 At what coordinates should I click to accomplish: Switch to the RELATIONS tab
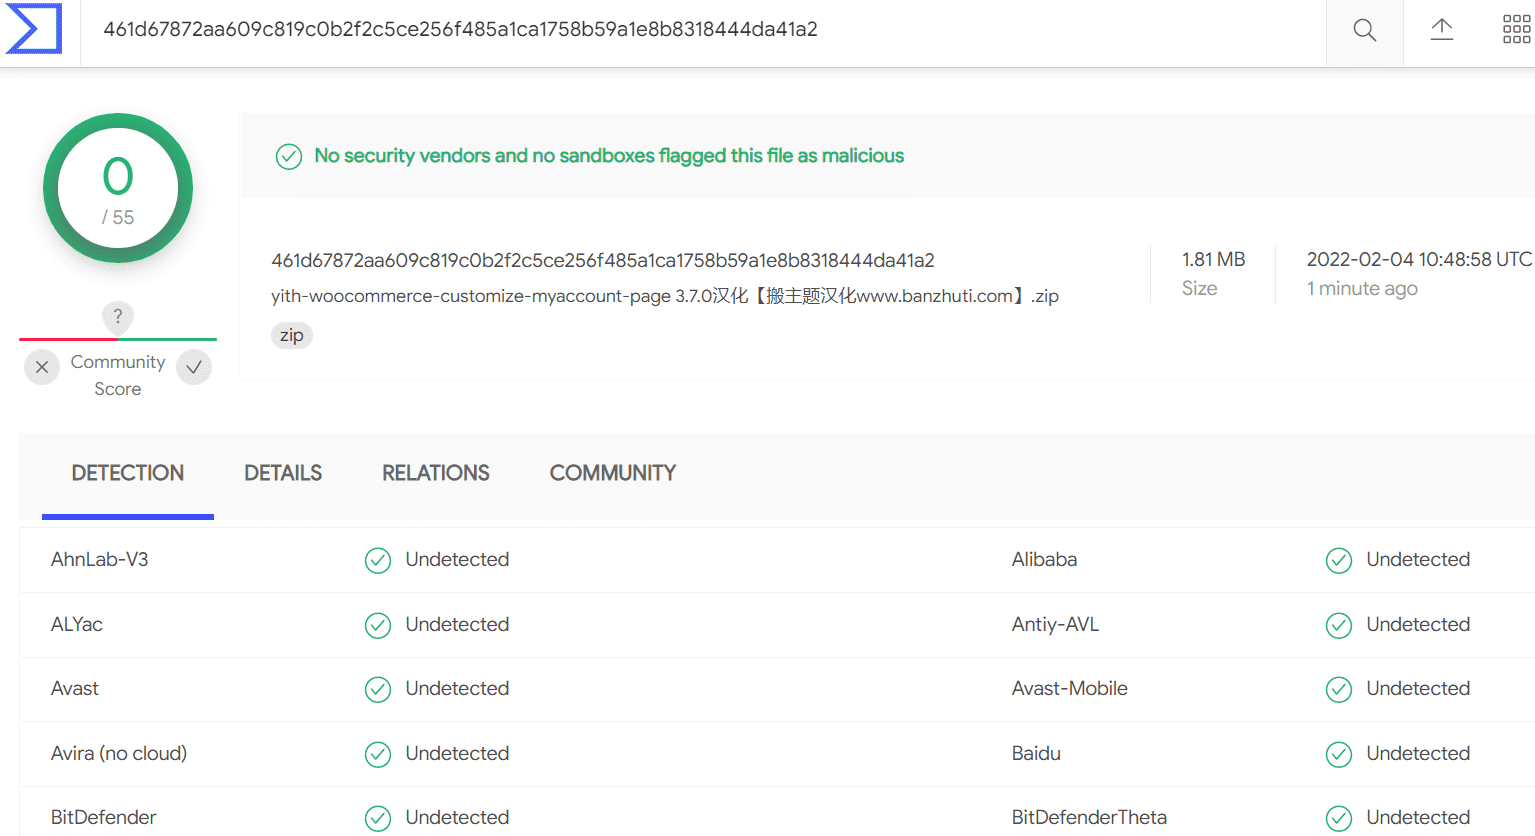(436, 473)
